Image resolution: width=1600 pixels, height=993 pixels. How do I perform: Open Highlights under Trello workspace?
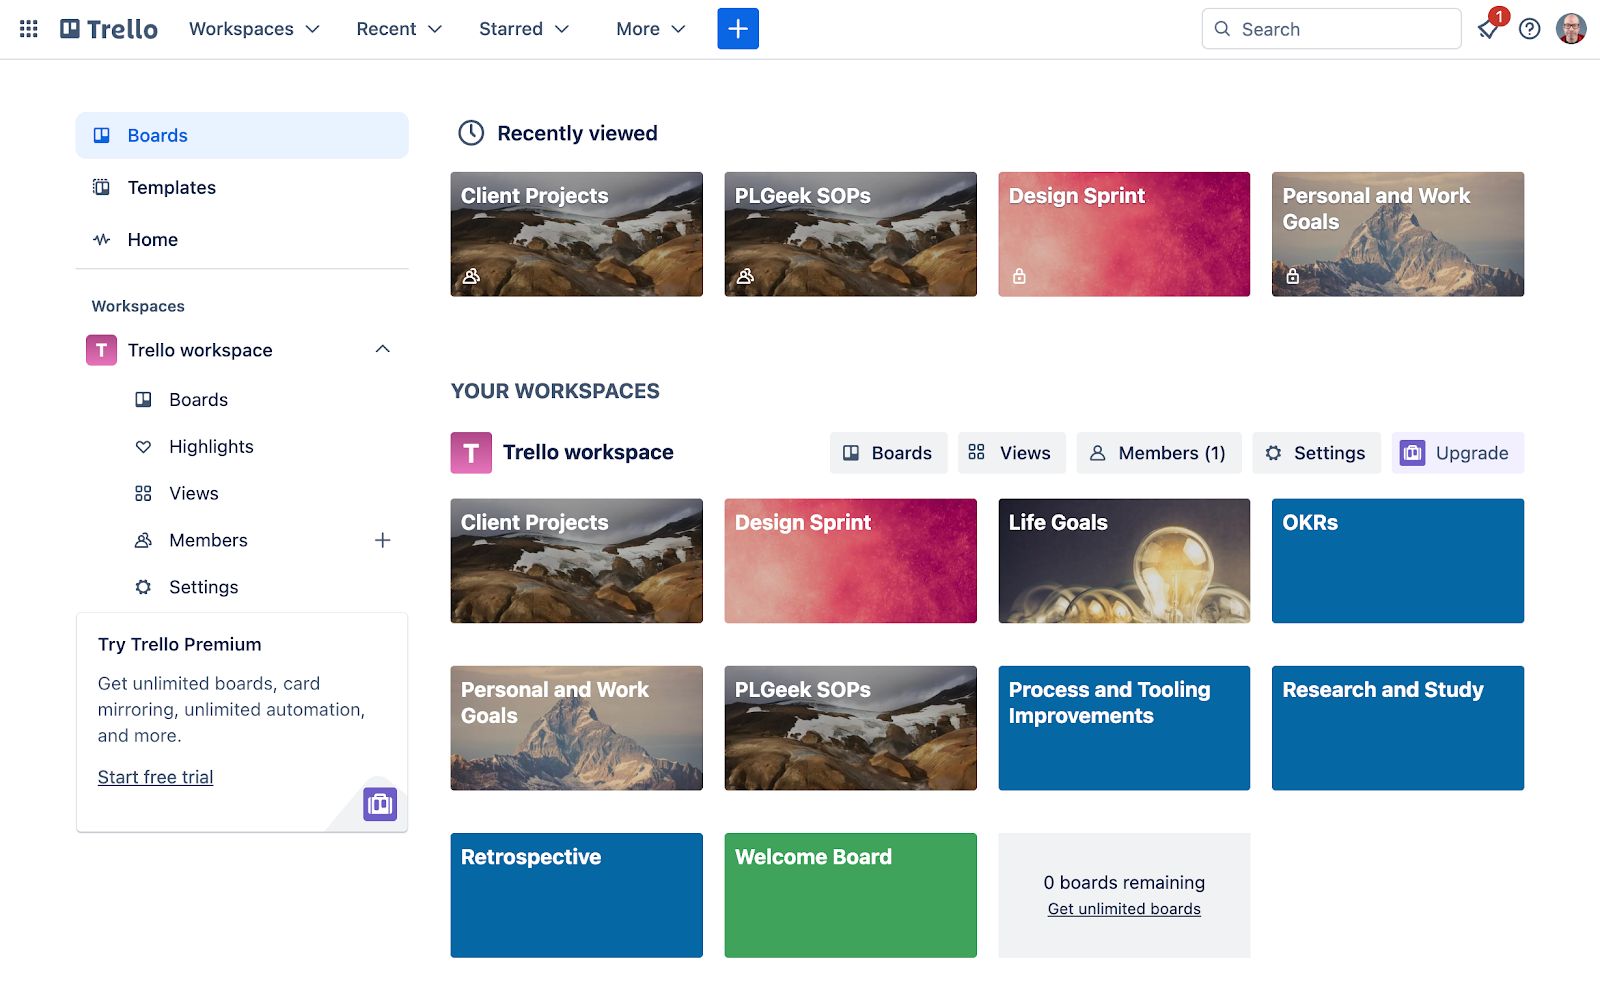(x=211, y=446)
